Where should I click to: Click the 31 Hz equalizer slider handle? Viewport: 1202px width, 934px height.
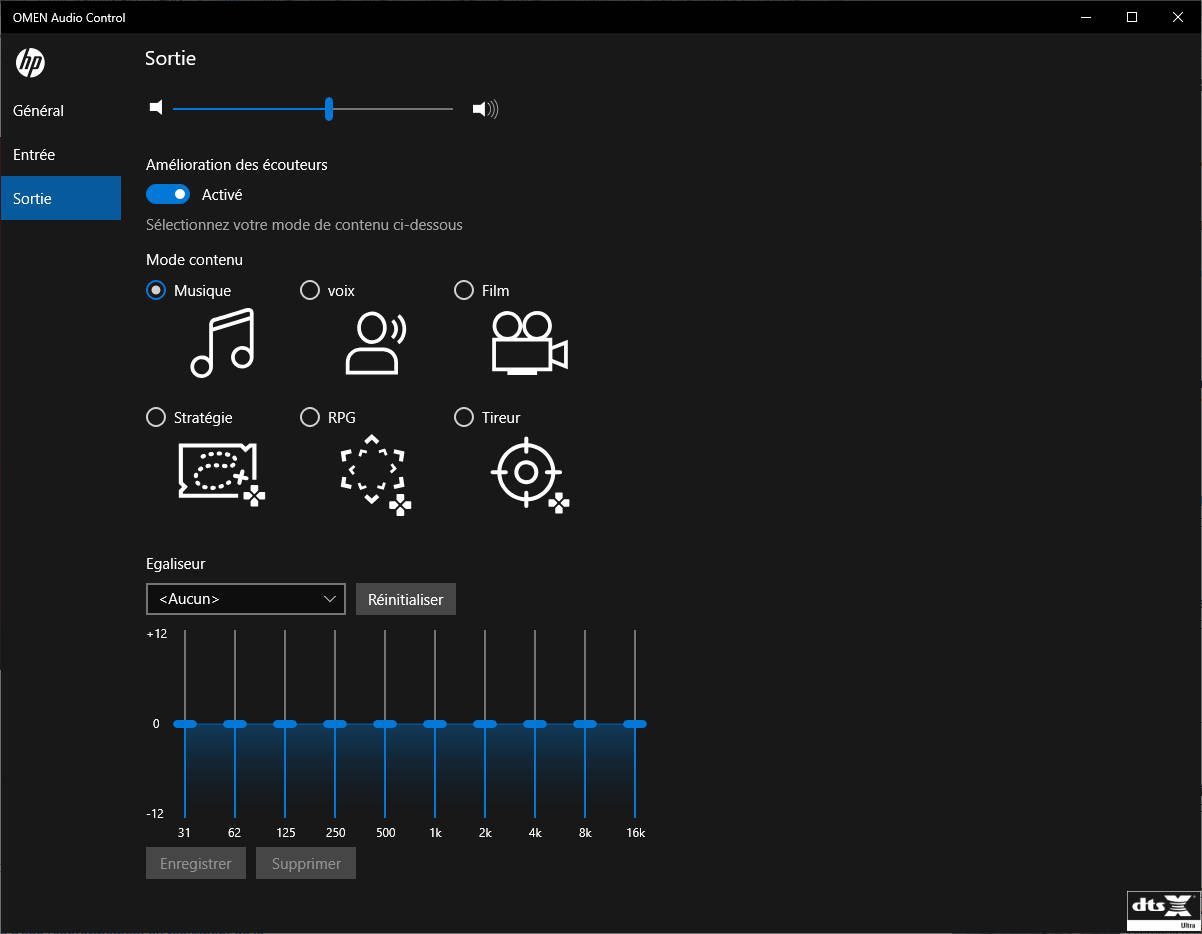click(185, 724)
